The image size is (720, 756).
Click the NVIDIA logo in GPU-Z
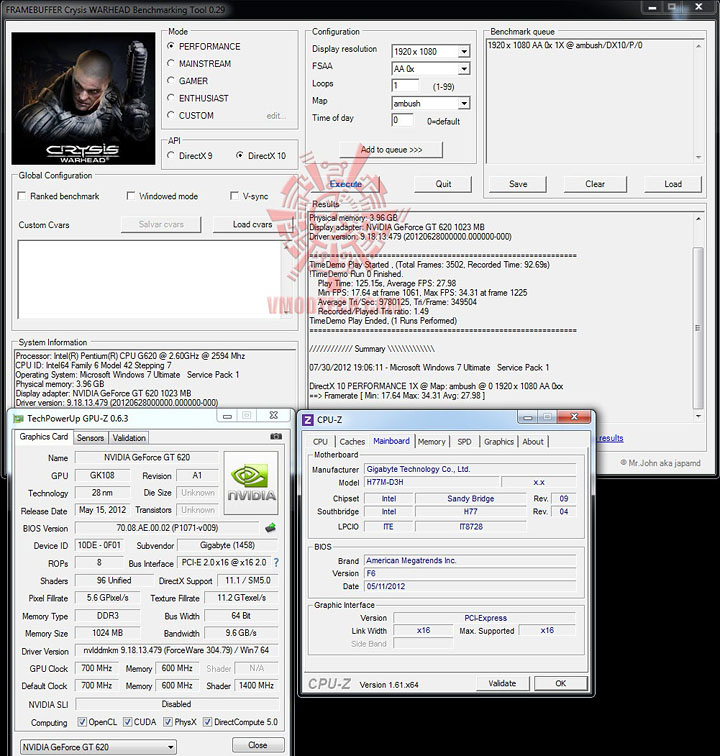251,484
